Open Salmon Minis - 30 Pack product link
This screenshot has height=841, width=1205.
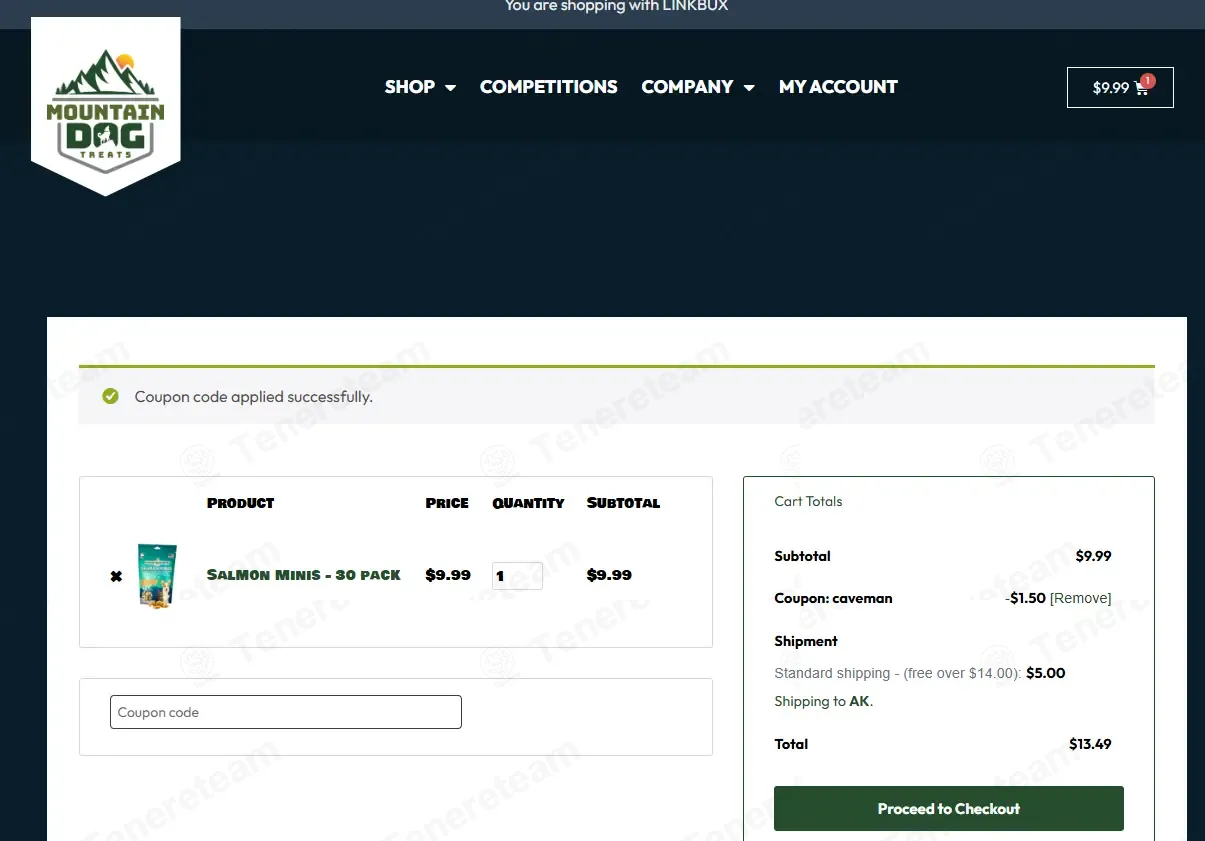pyautogui.click(x=304, y=575)
